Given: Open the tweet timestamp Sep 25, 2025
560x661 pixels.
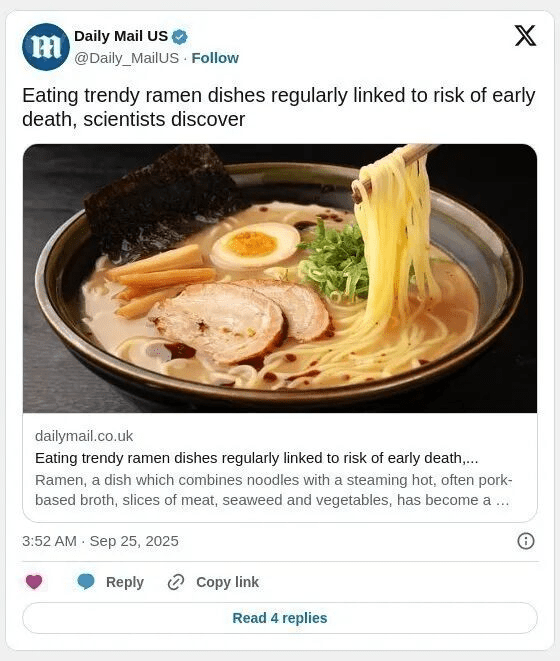Looking at the screenshot, I should (134, 541).
